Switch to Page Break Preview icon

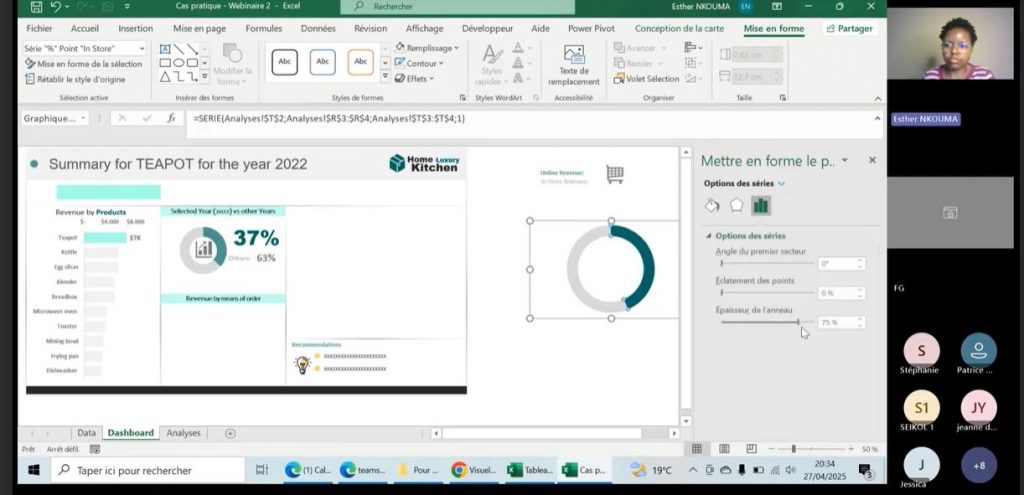coord(751,449)
